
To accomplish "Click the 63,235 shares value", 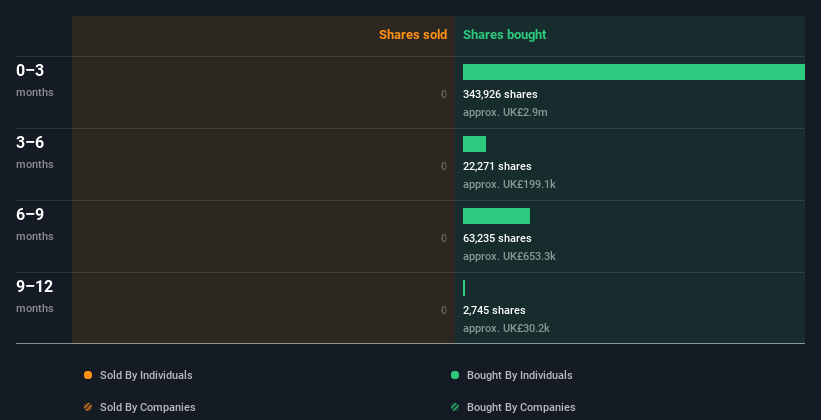I will 497,238.
